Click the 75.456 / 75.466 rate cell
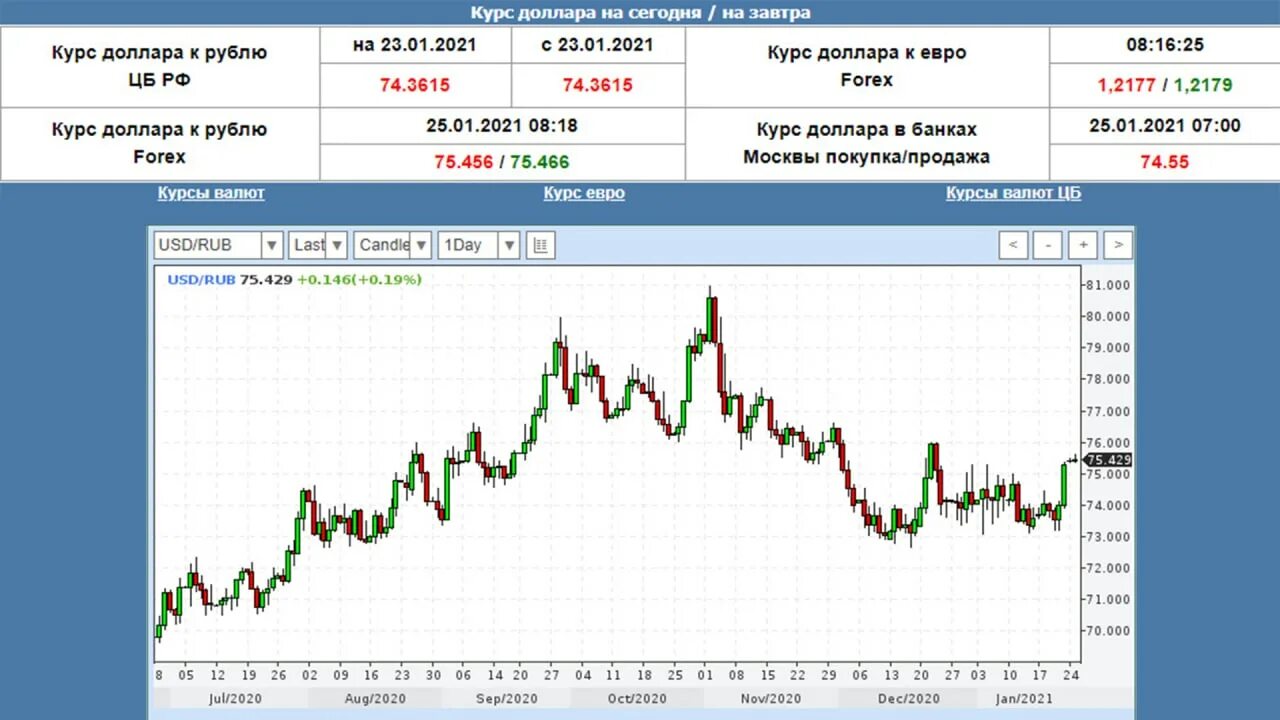This screenshot has width=1280, height=720. [502, 162]
